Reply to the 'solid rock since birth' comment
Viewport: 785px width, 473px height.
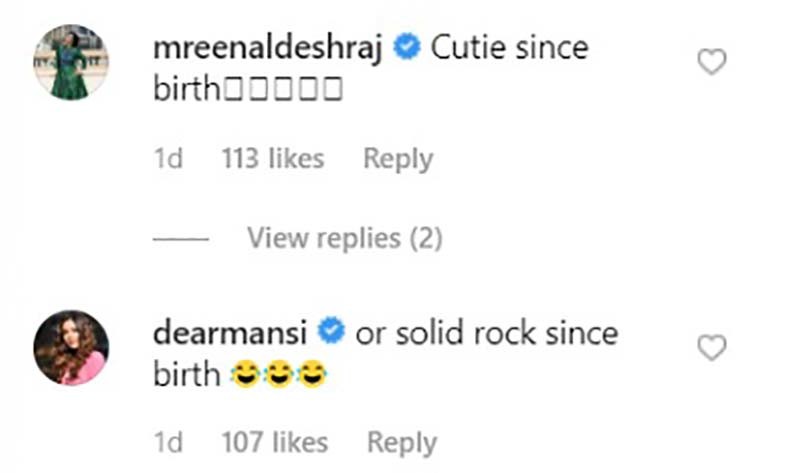tap(402, 443)
